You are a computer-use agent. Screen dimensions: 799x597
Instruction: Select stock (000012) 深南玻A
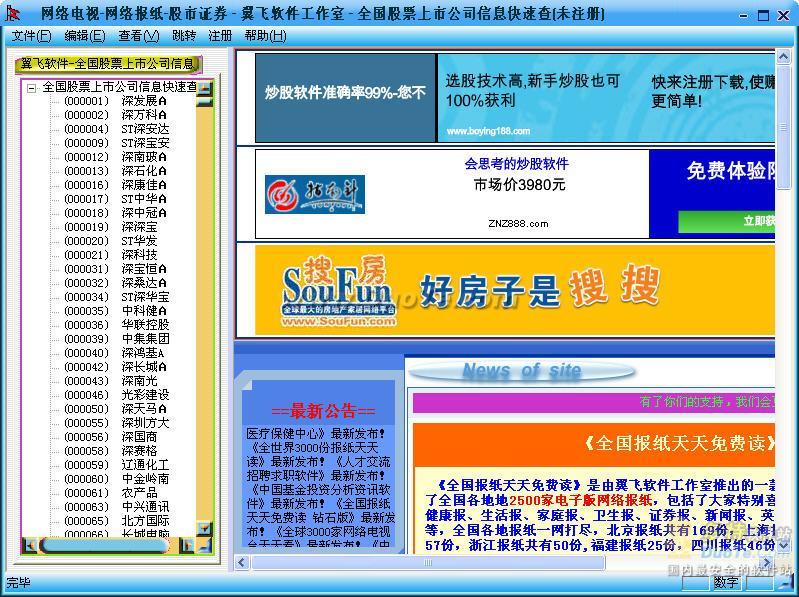tap(116, 157)
